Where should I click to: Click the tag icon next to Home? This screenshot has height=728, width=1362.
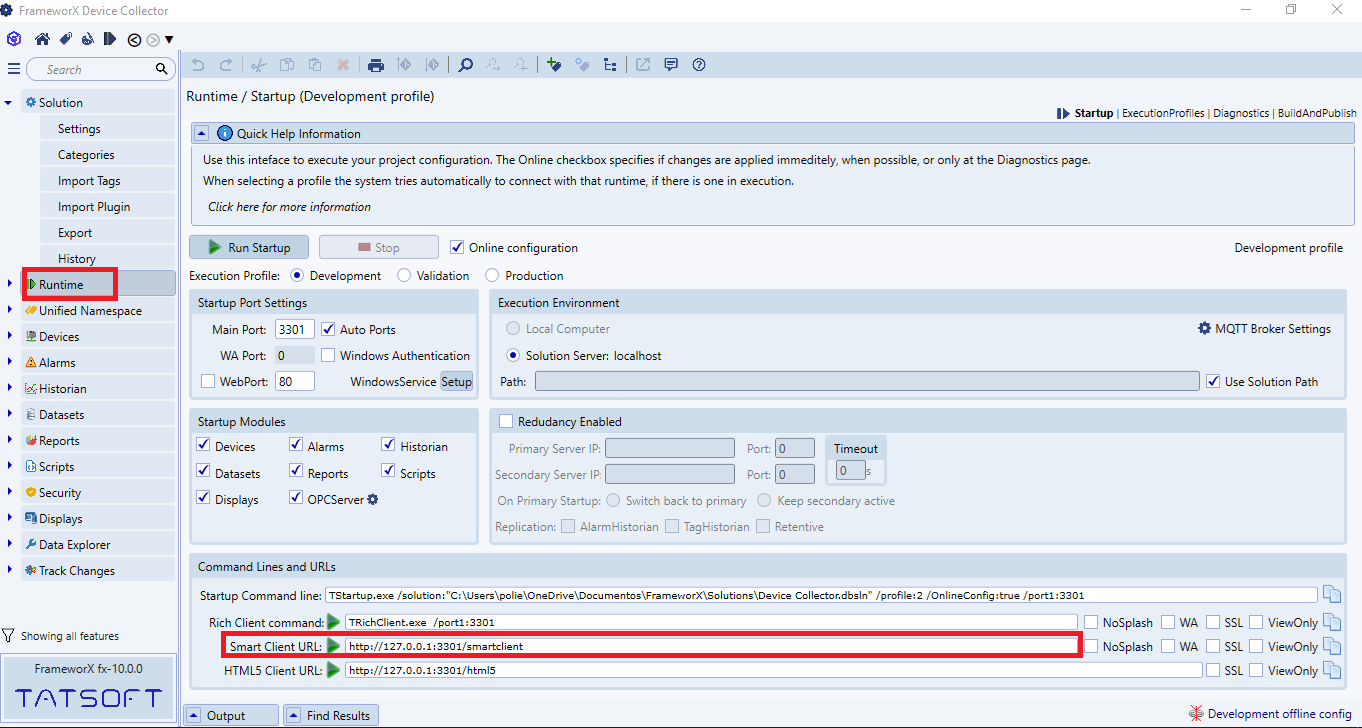(65, 39)
